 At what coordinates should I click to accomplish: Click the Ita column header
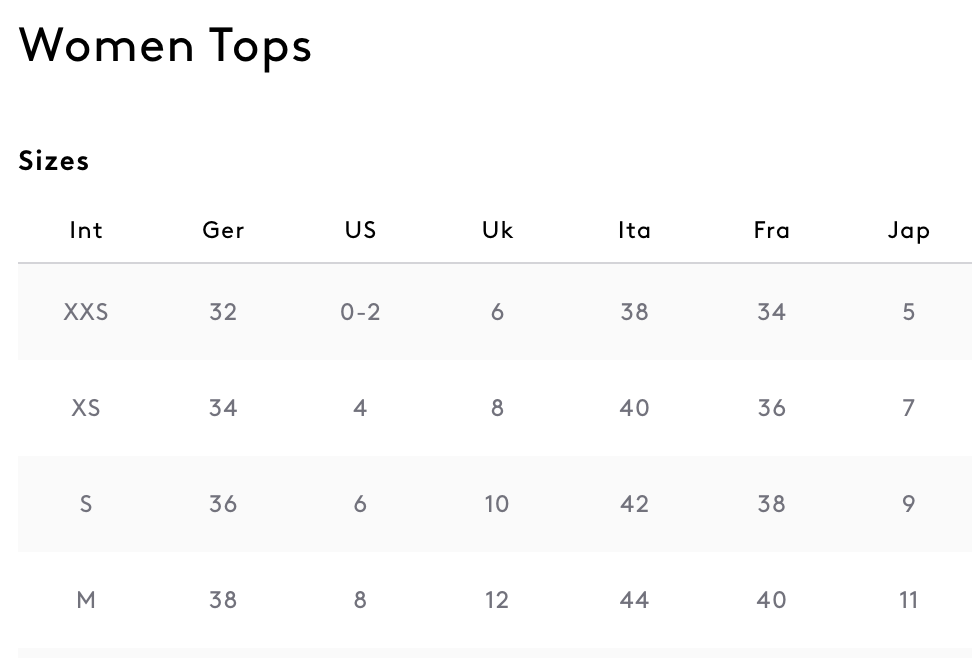634,231
